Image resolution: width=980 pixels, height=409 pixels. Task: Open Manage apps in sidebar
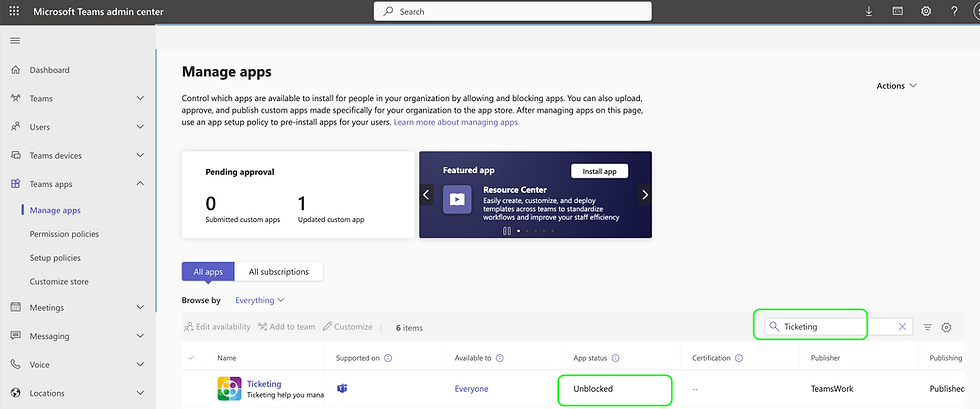pyautogui.click(x=55, y=211)
